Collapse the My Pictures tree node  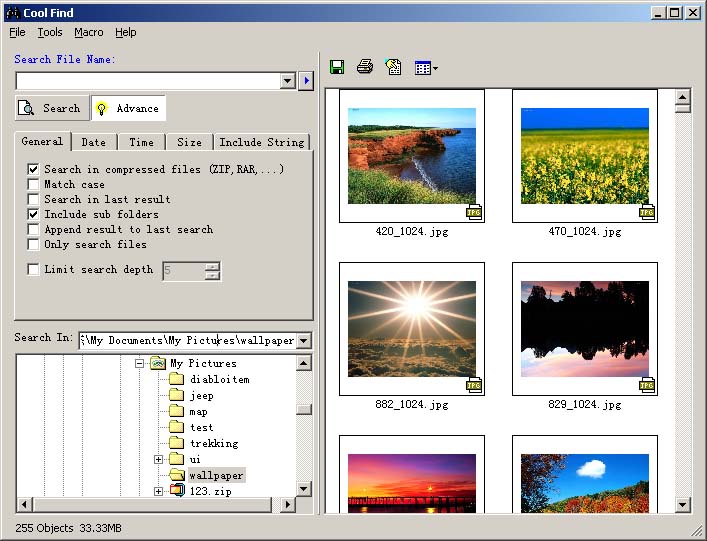[x=140, y=363]
